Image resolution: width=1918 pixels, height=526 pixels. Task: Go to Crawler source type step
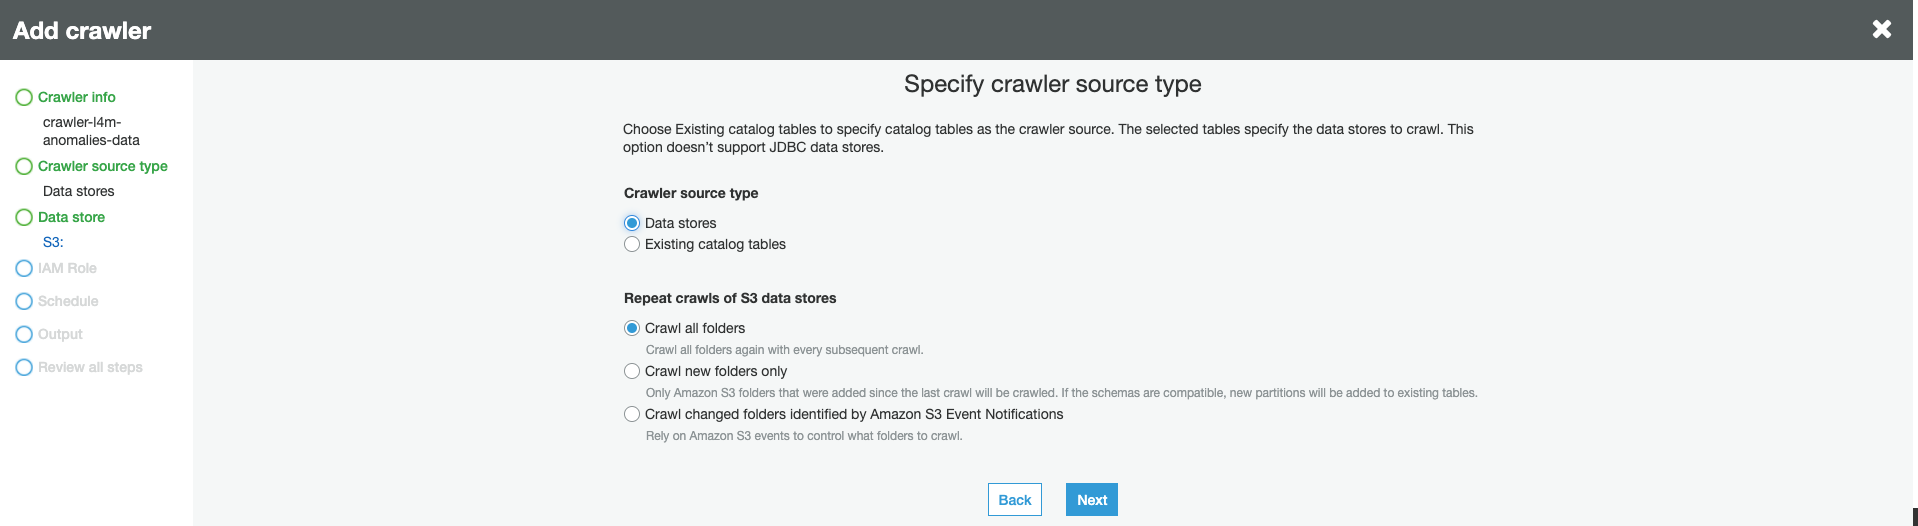pos(103,166)
